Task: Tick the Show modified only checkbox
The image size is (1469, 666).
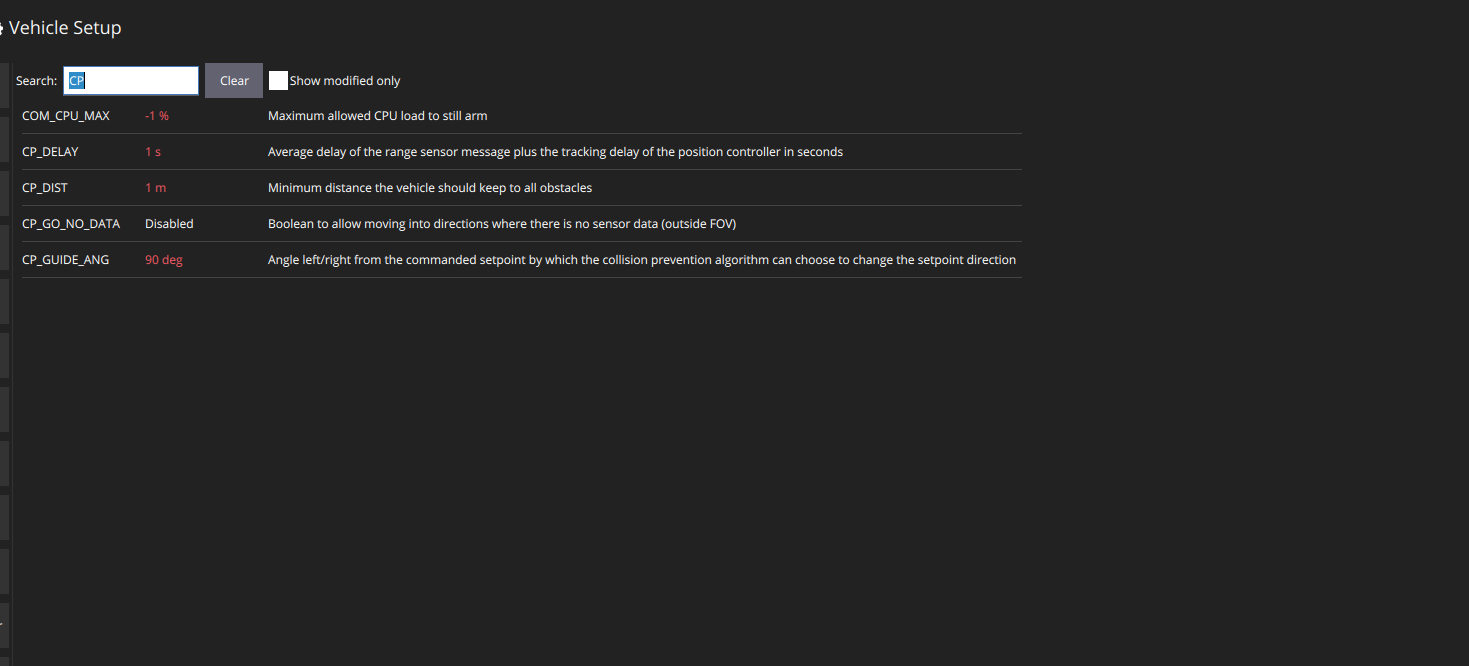Action: pos(278,81)
